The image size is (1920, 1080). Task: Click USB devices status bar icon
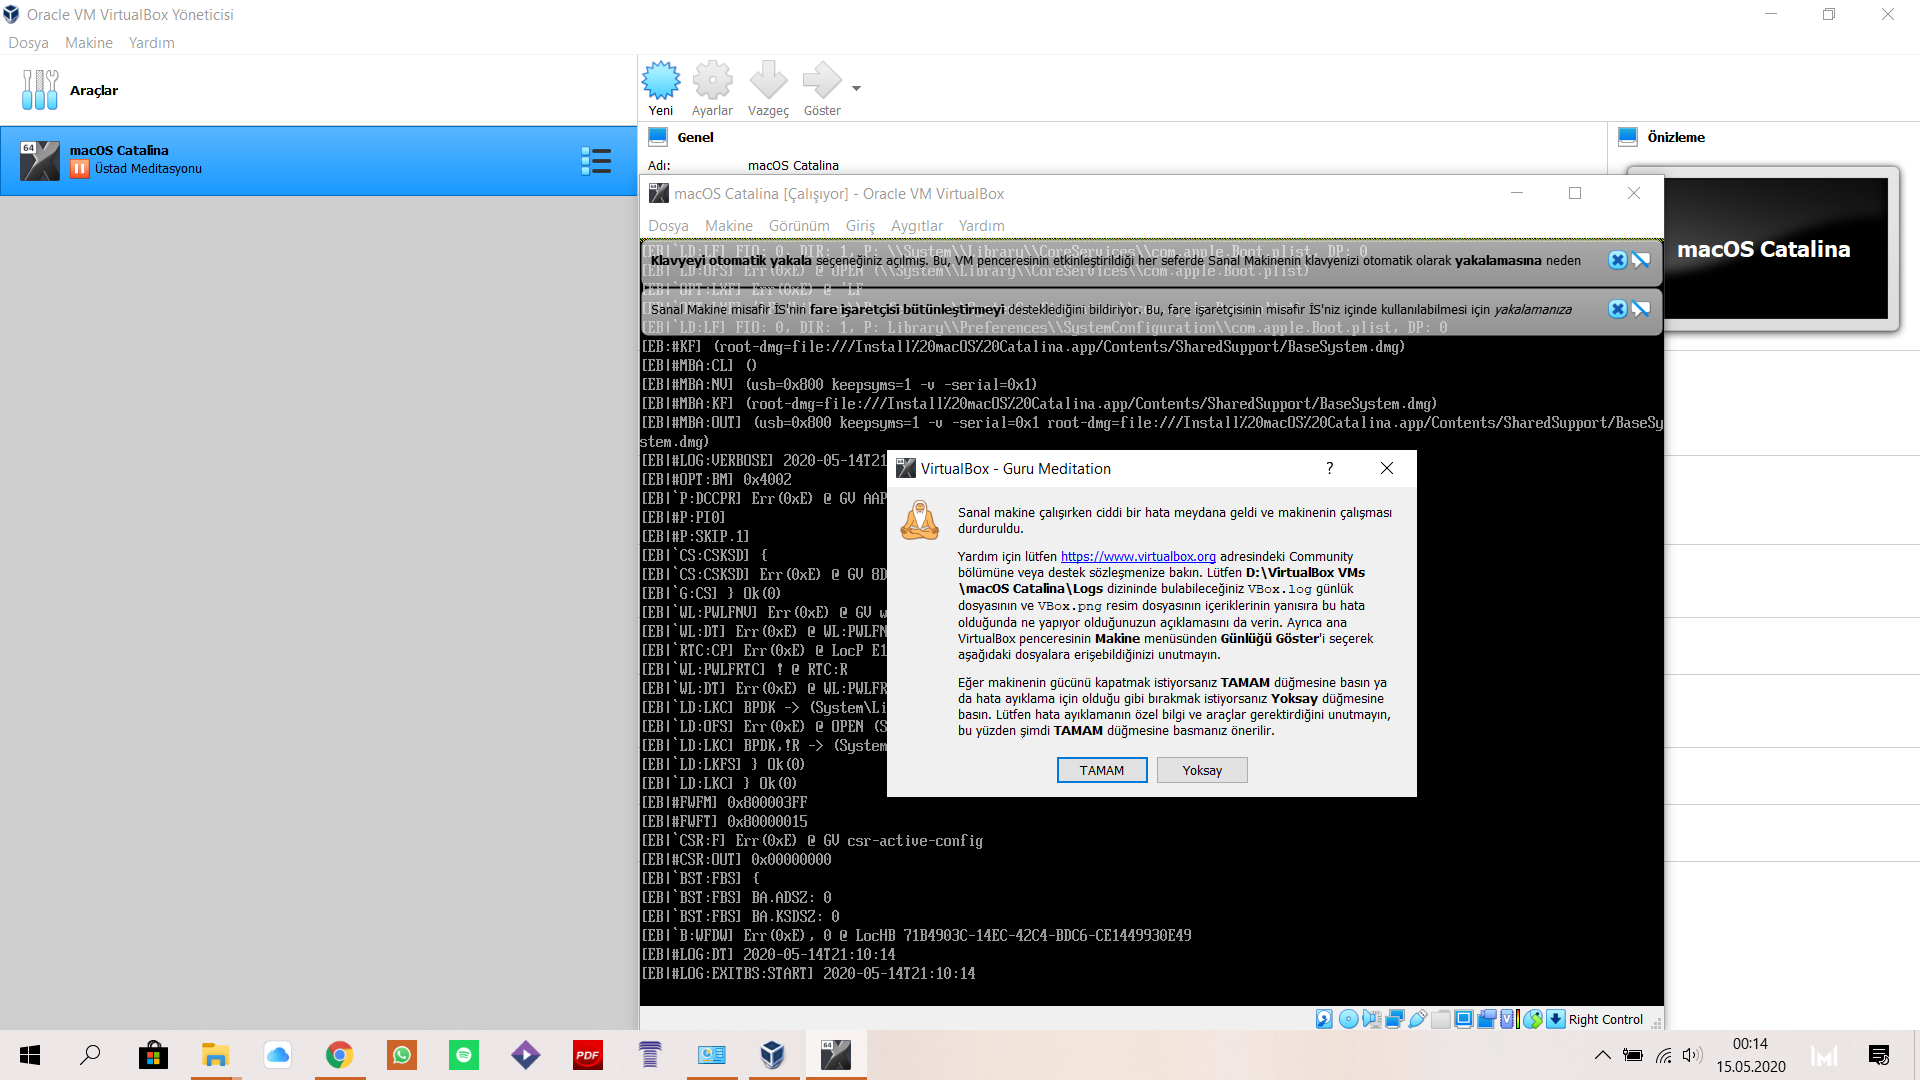(1417, 1019)
